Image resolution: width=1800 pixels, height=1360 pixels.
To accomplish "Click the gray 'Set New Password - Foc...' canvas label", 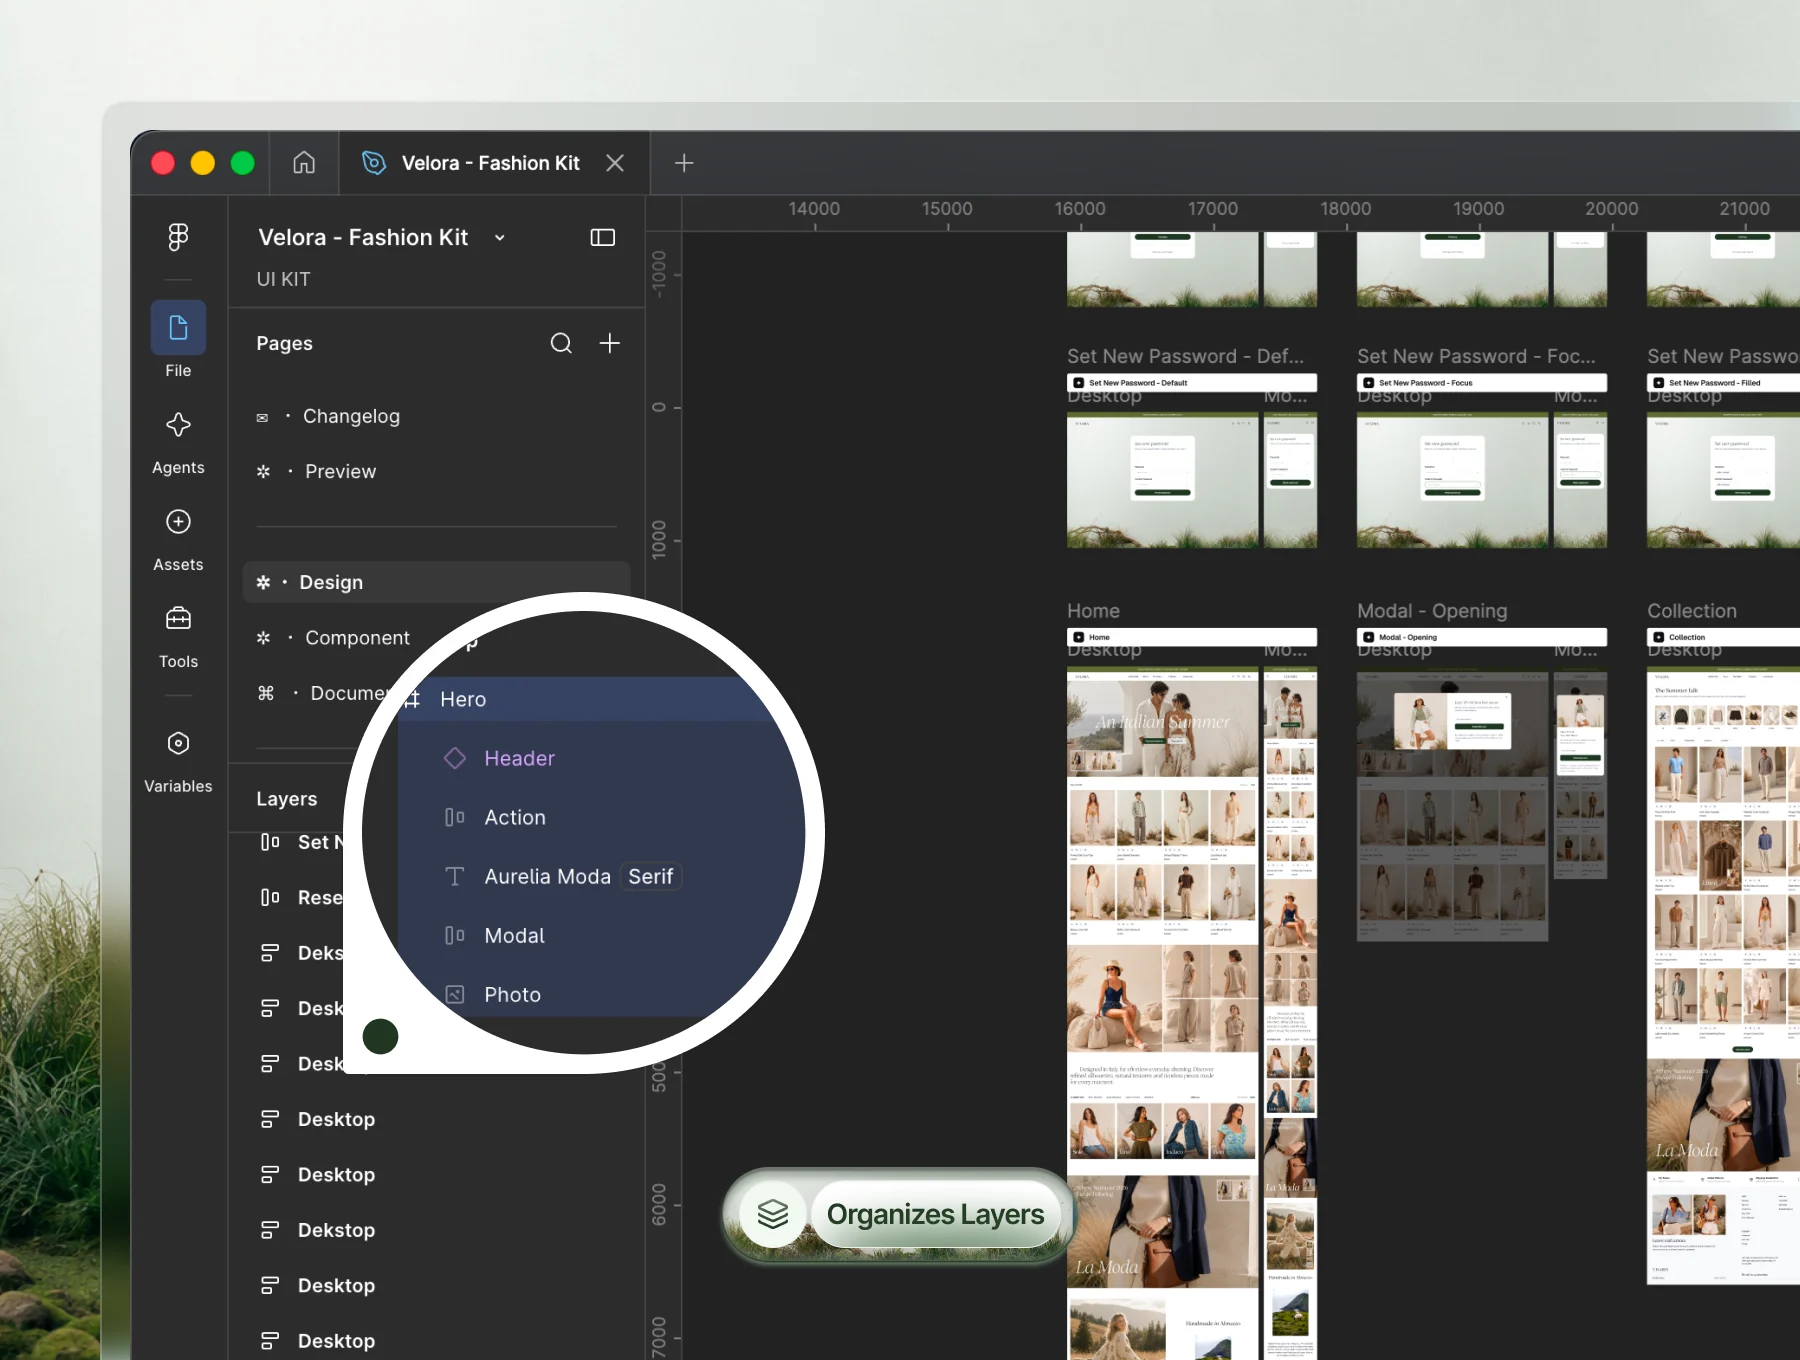I will click(x=1476, y=356).
